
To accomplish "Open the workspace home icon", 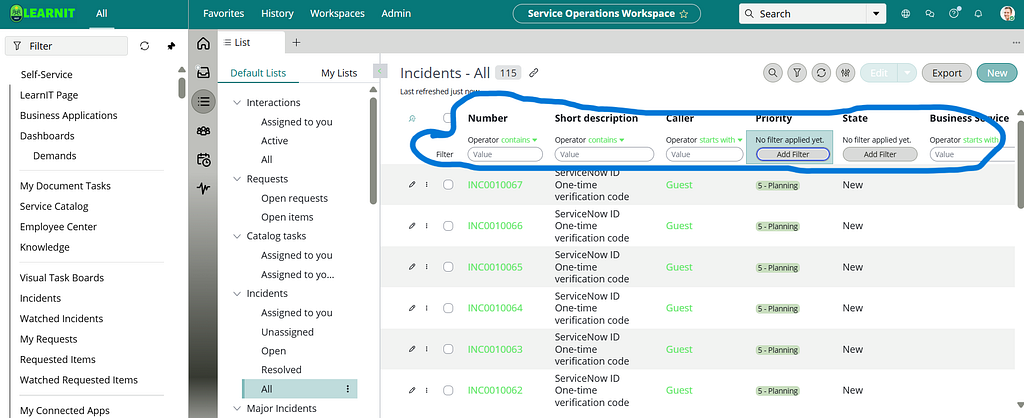I will [204, 44].
